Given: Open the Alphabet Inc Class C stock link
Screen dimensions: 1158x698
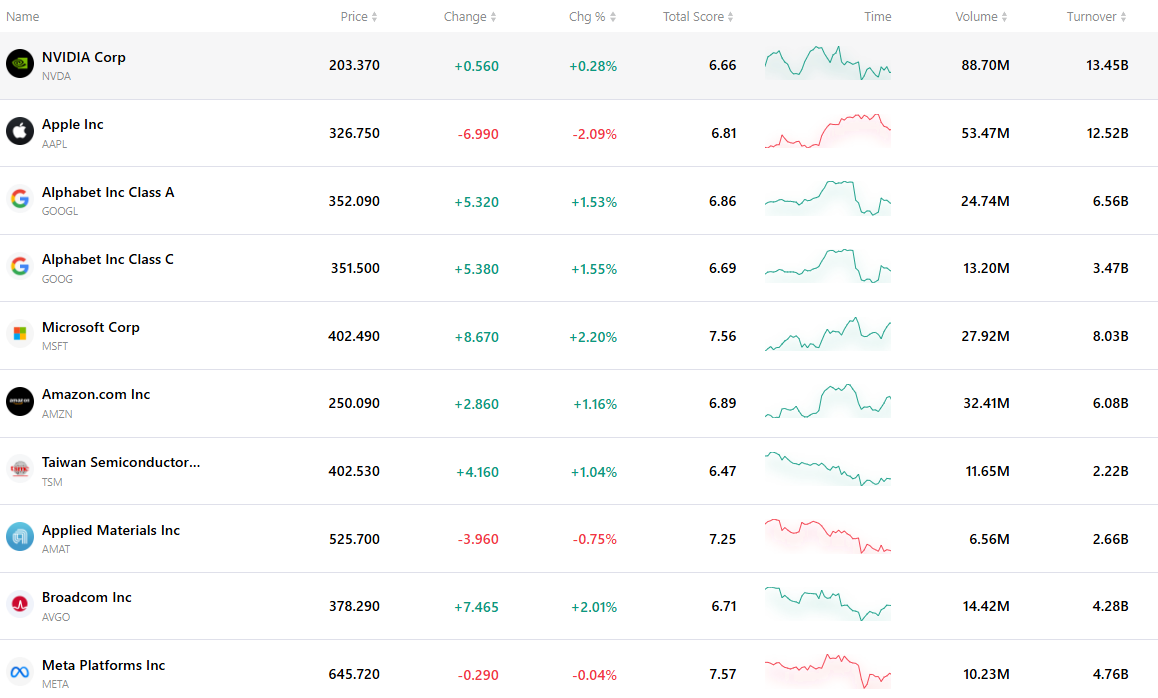Looking at the screenshot, I should 108,260.
